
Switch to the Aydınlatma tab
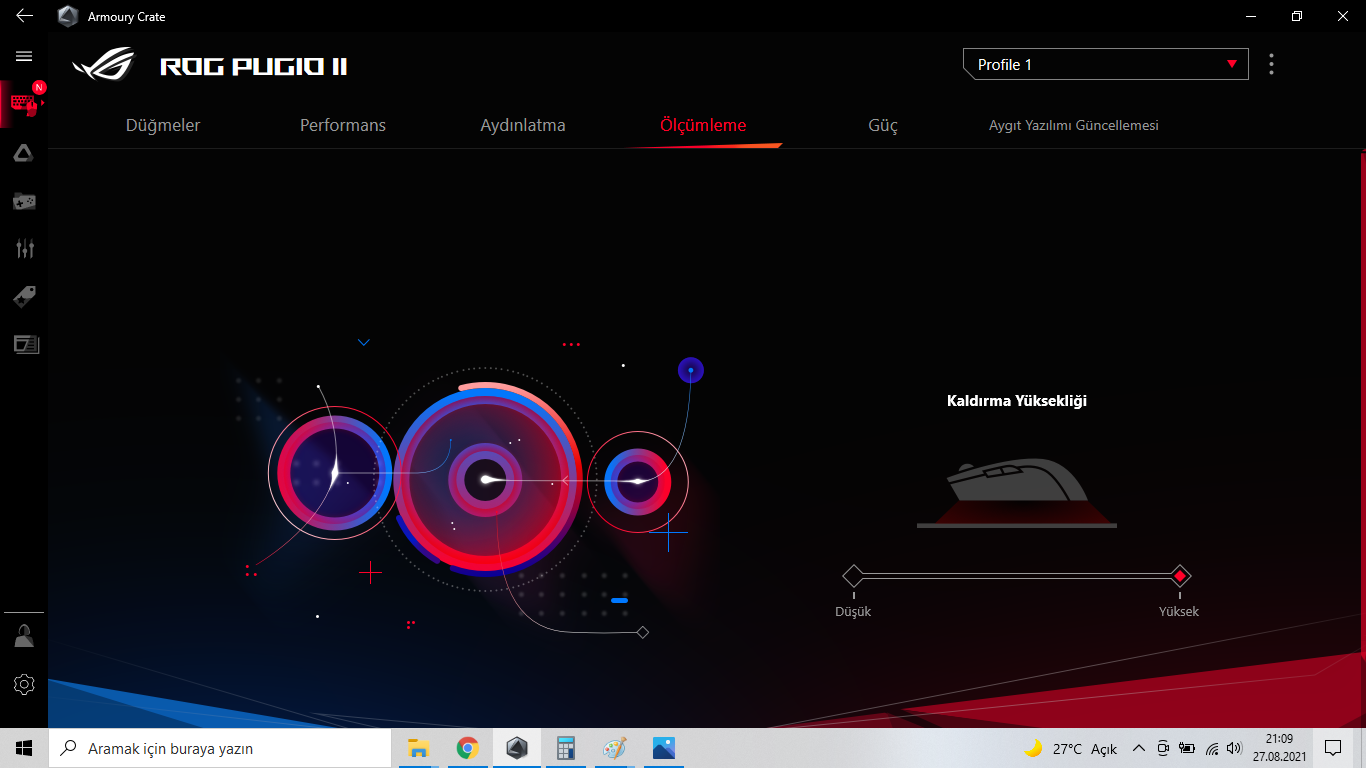pos(523,125)
